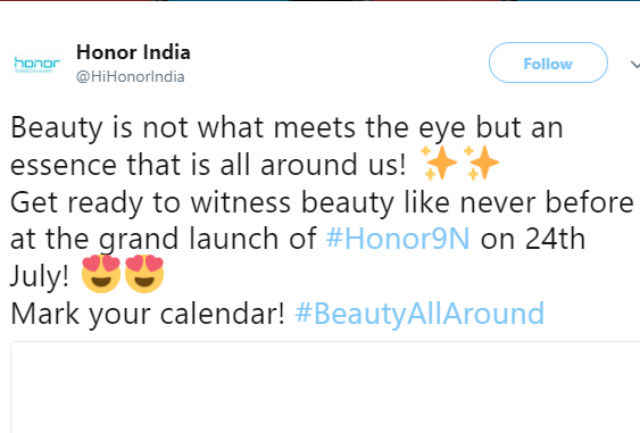Click the second sparkles emoji
640x433 pixels.
(482, 163)
